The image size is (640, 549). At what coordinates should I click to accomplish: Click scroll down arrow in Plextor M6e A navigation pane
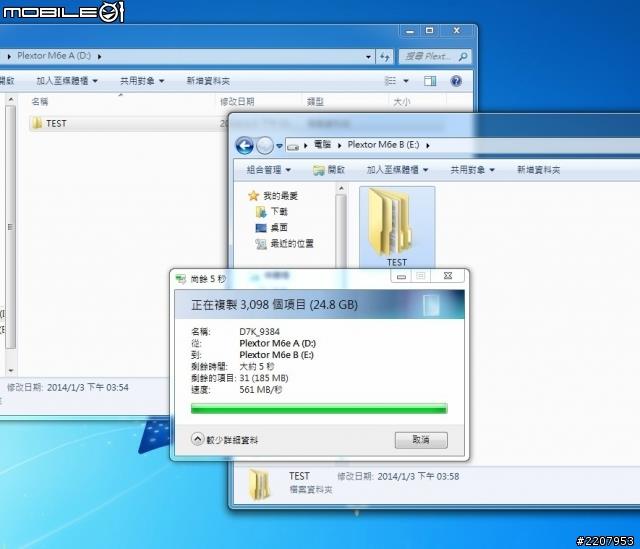pos(11,371)
